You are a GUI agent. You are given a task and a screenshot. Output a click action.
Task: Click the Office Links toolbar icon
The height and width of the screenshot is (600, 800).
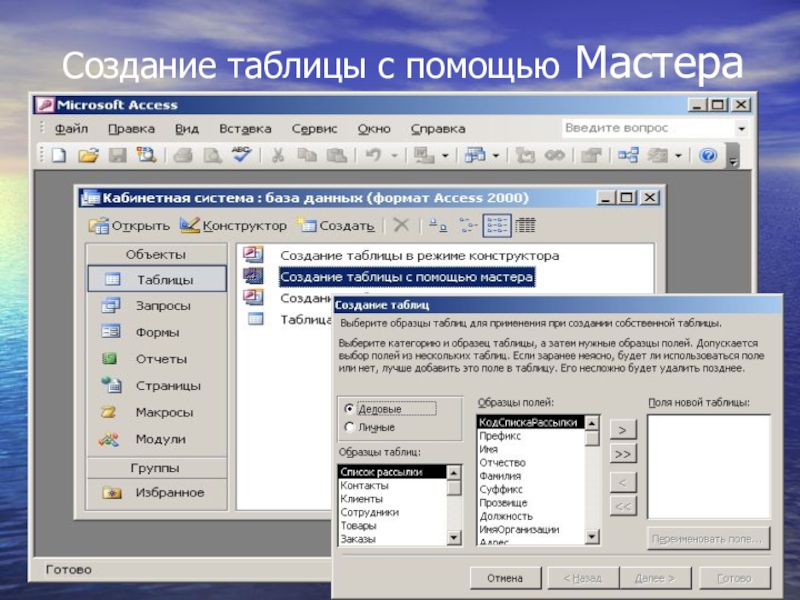(424, 155)
